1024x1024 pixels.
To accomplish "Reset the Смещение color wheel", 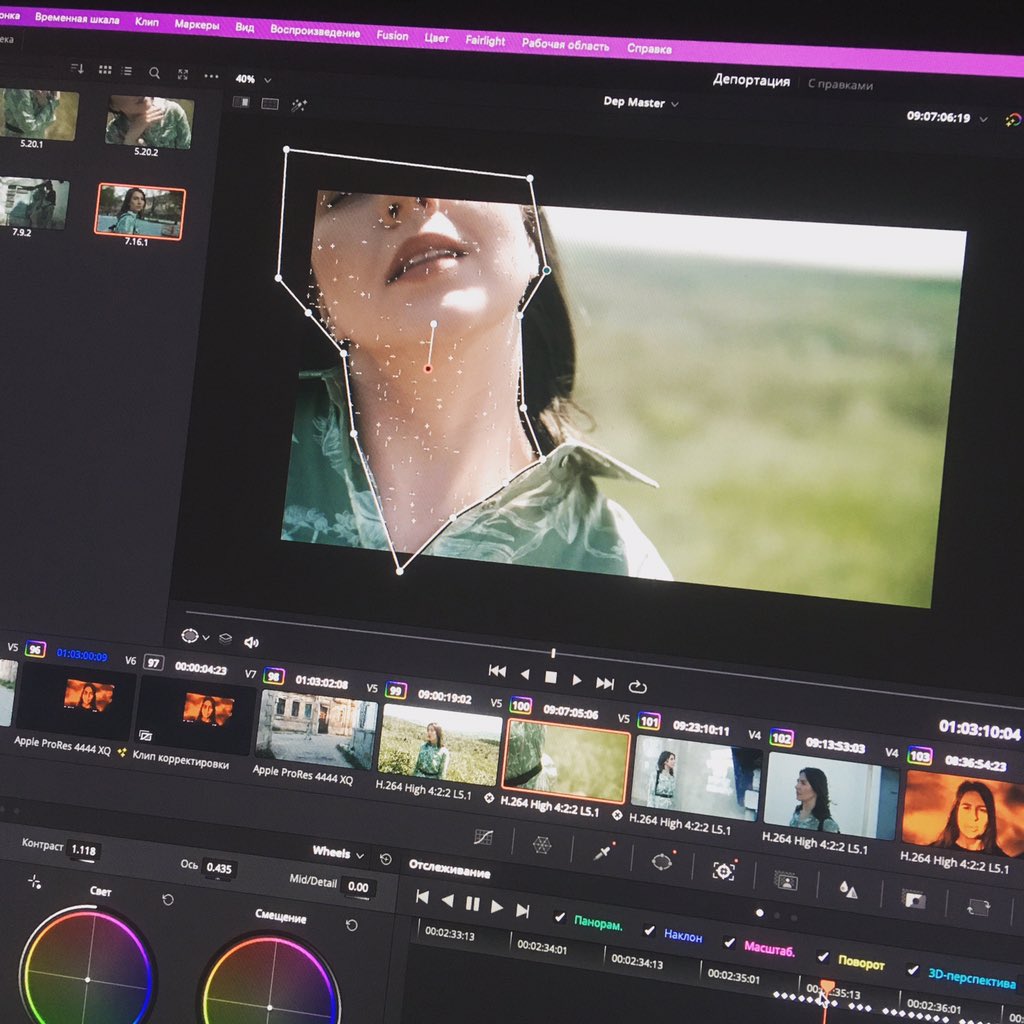I will [x=351, y=925].
